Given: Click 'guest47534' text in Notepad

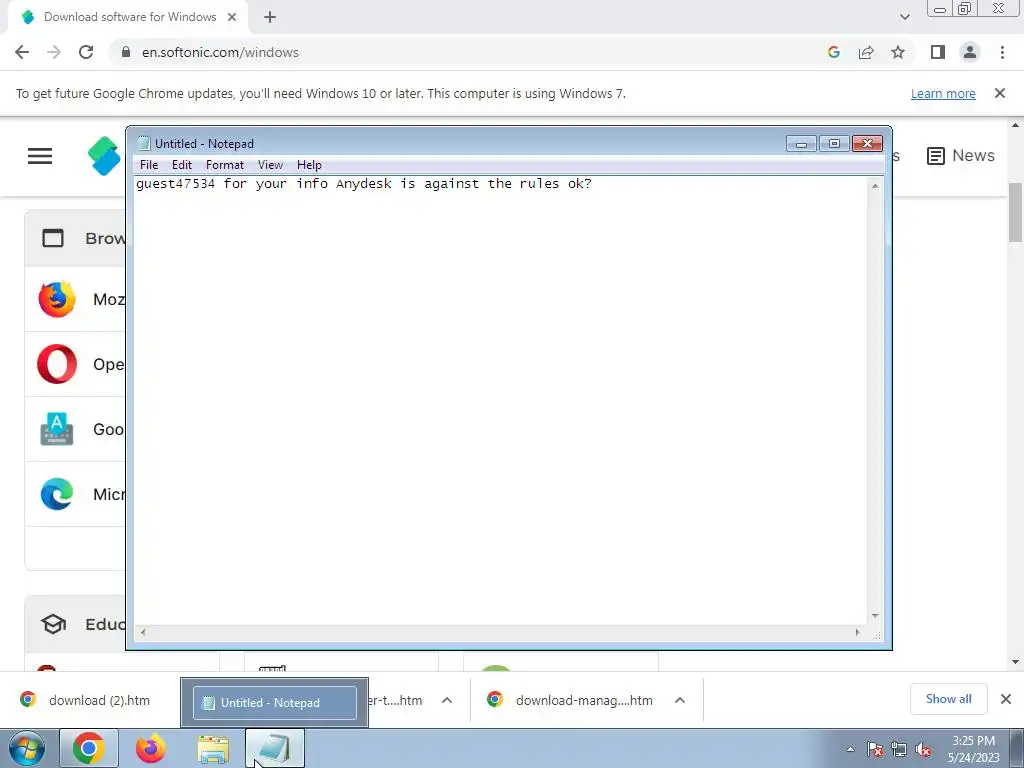Looking at the screenshot, I should pyautogui.click(x=175, y=184).
